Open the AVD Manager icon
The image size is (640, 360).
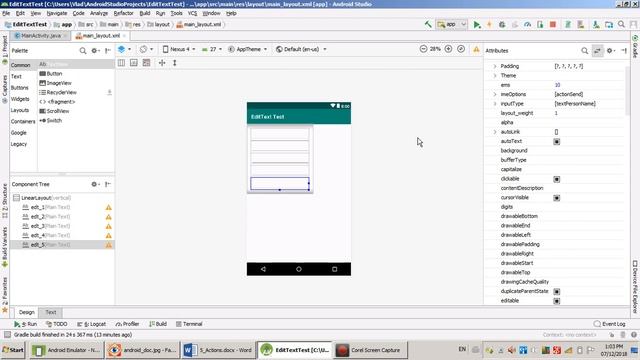tap(580, 24)
